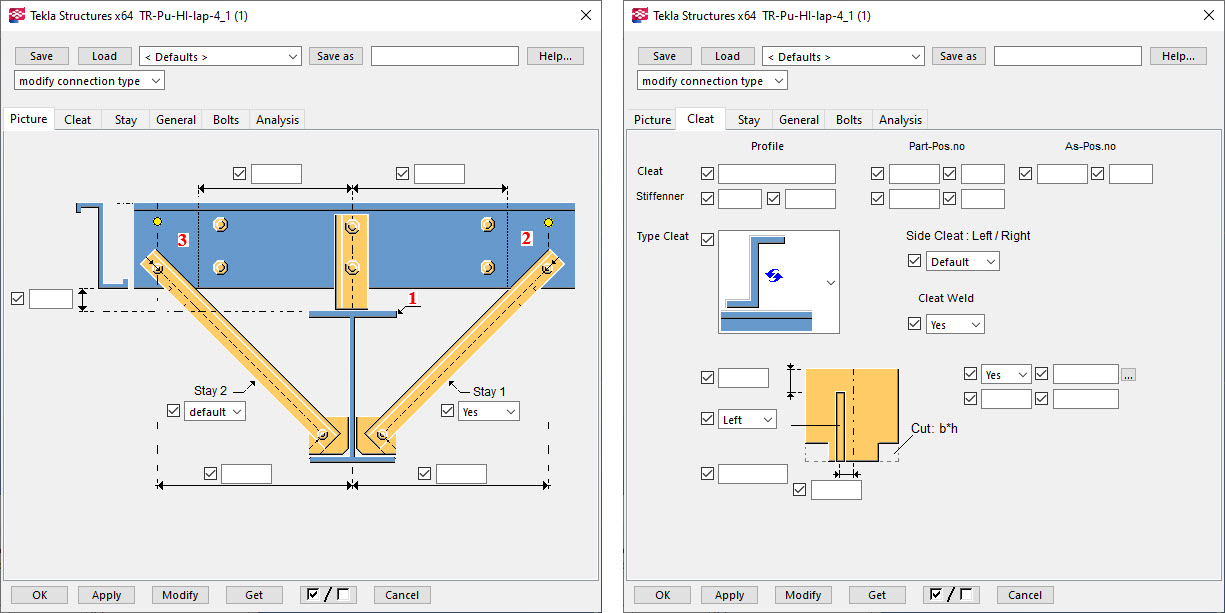Click Cancel in the Picture-tab dialog
The height and width of the screenshot is (613, 1225).
pyautogui.click(x=403, y=595)
